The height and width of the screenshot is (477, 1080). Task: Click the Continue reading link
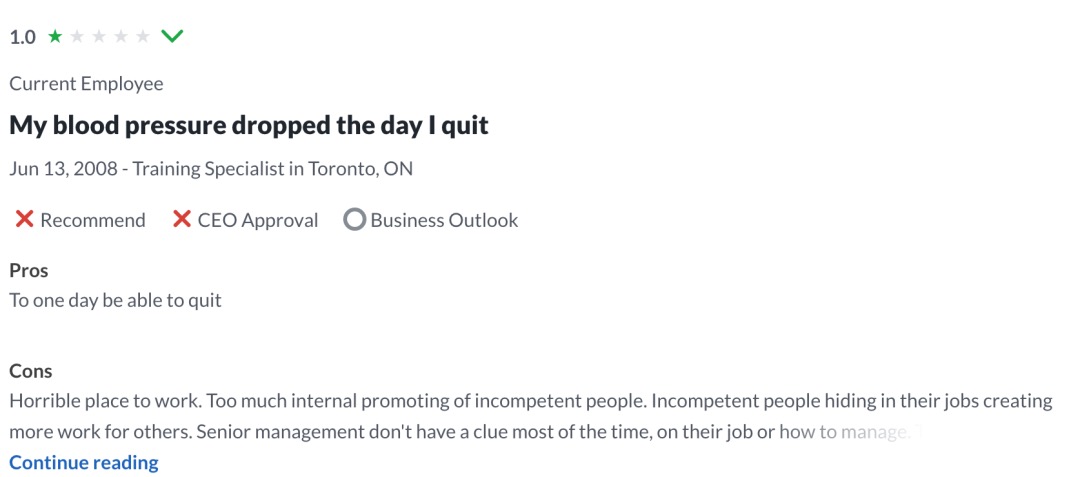pyautogui.click(x=84, y=463)
